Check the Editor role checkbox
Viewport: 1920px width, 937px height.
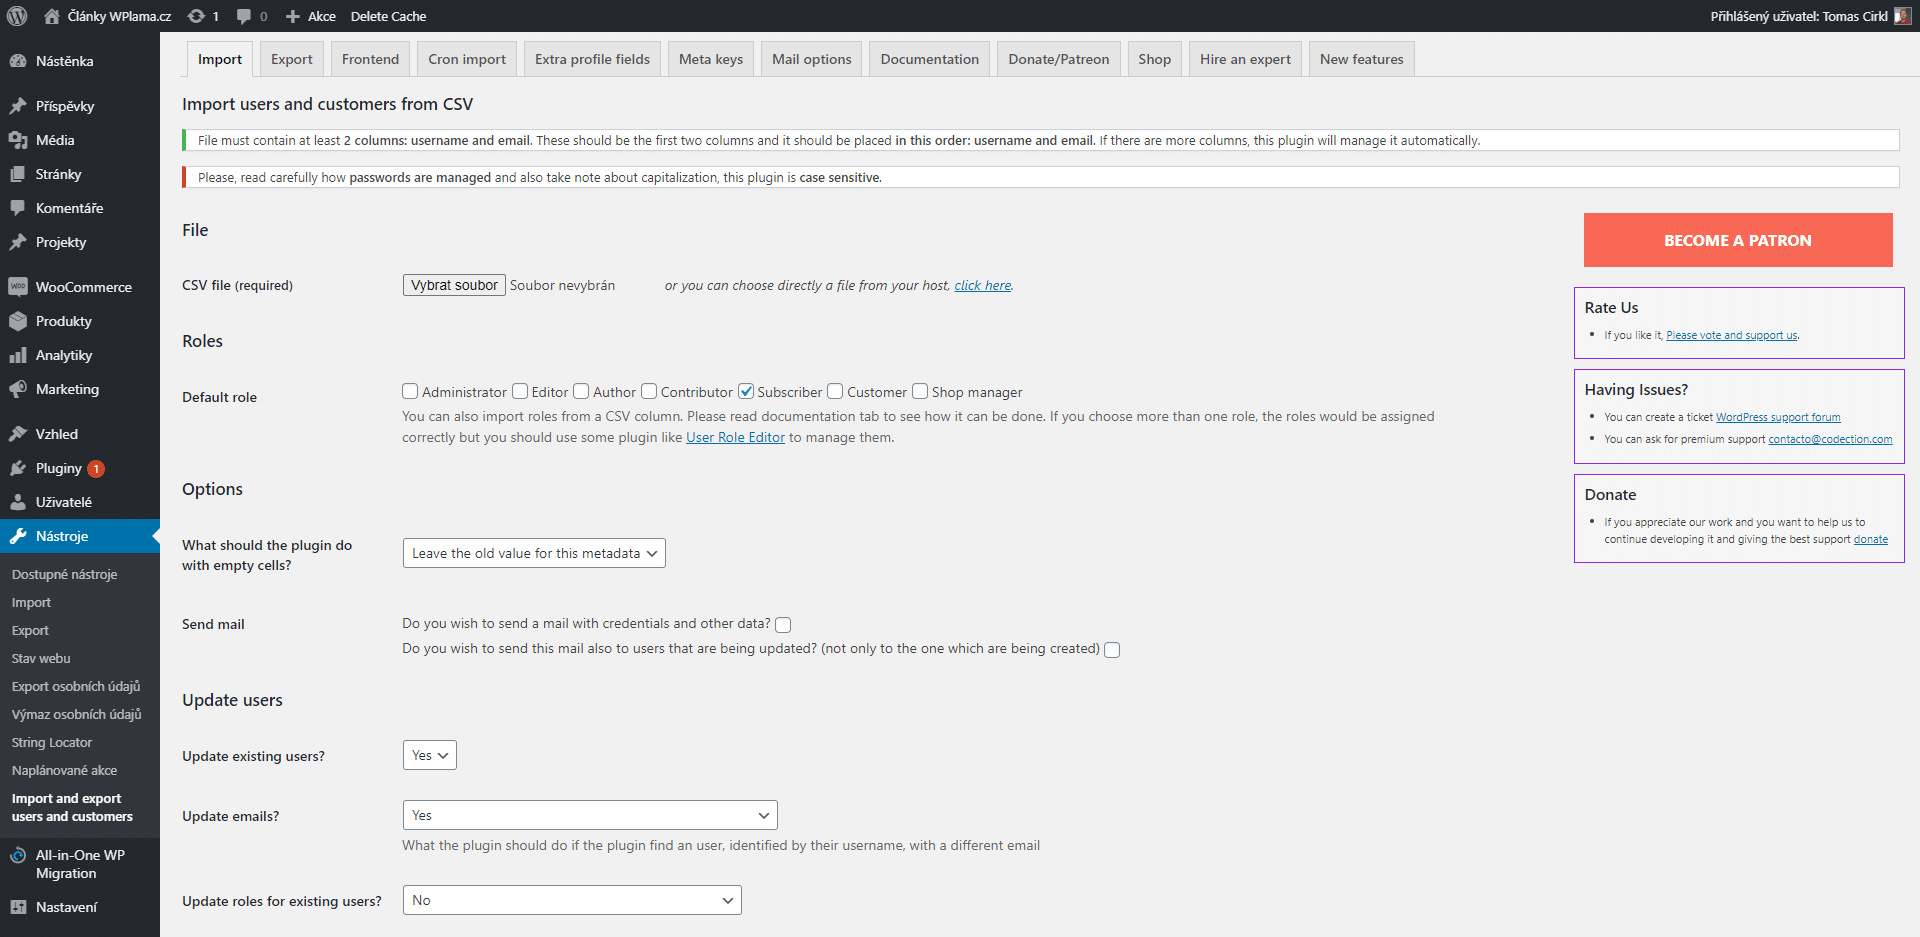coord(520,391)
